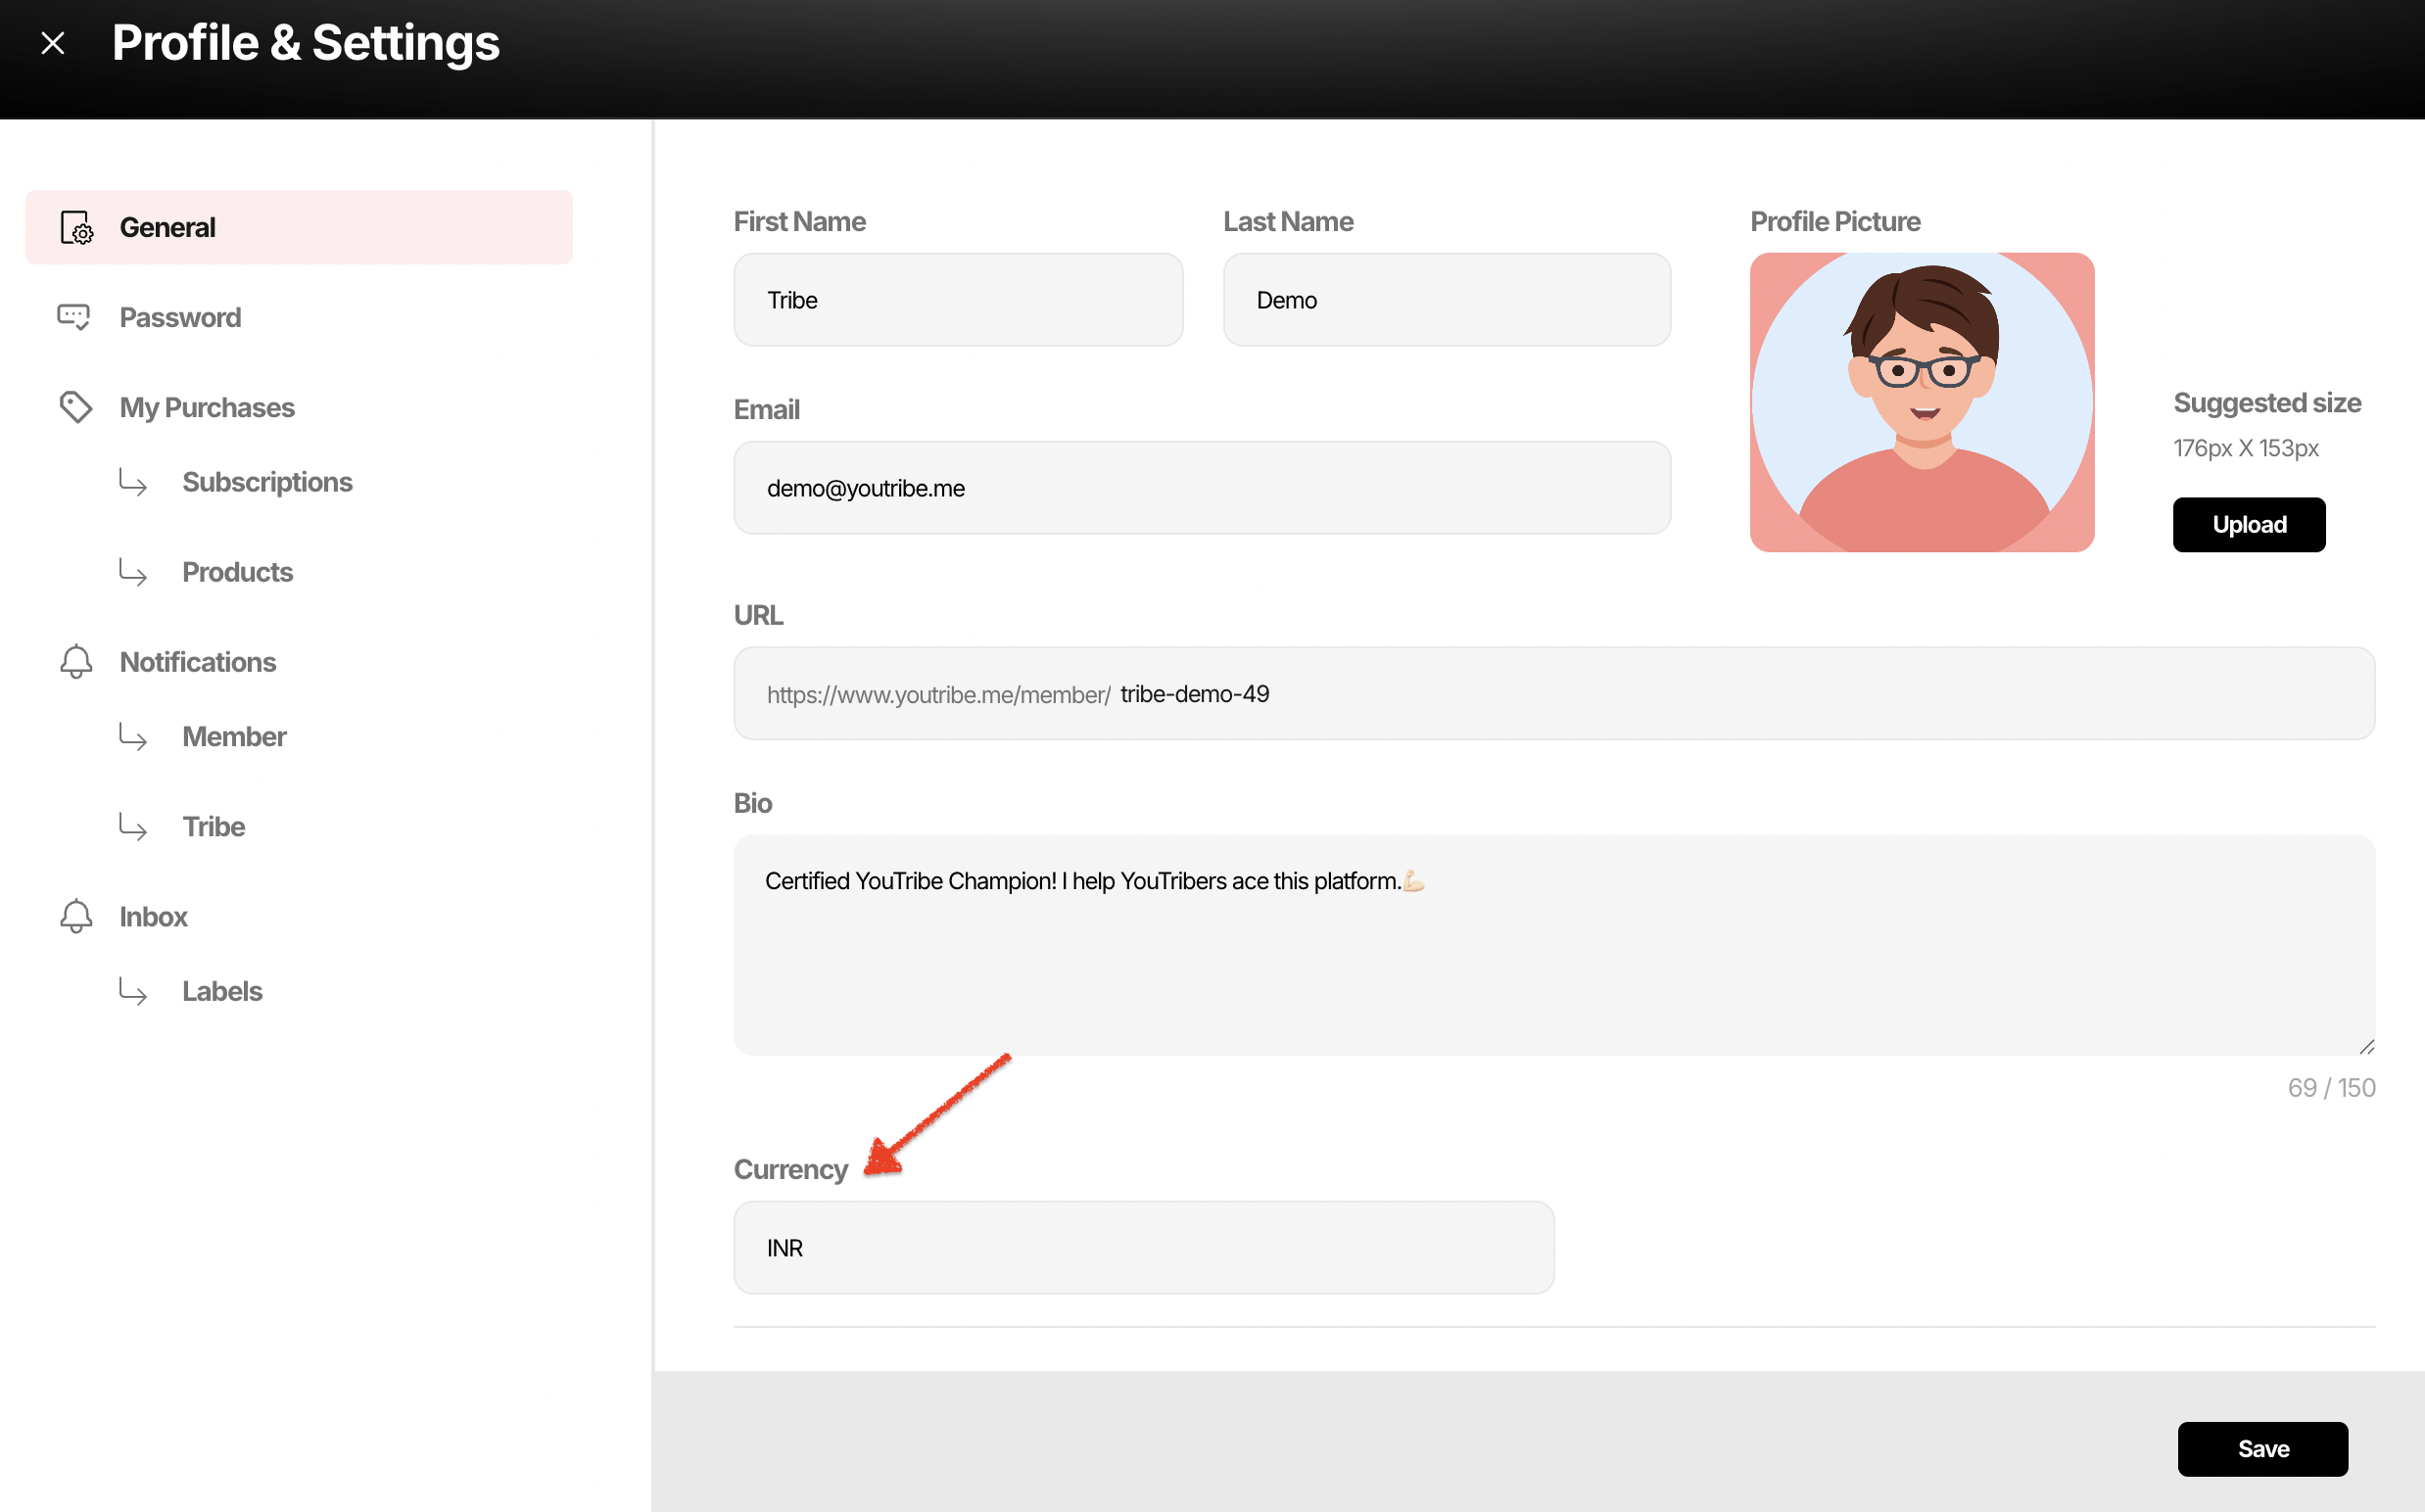Click the My Purchases tag icon
Viewport: 2425px width, 1512px height.
click(x=76, y=407)
